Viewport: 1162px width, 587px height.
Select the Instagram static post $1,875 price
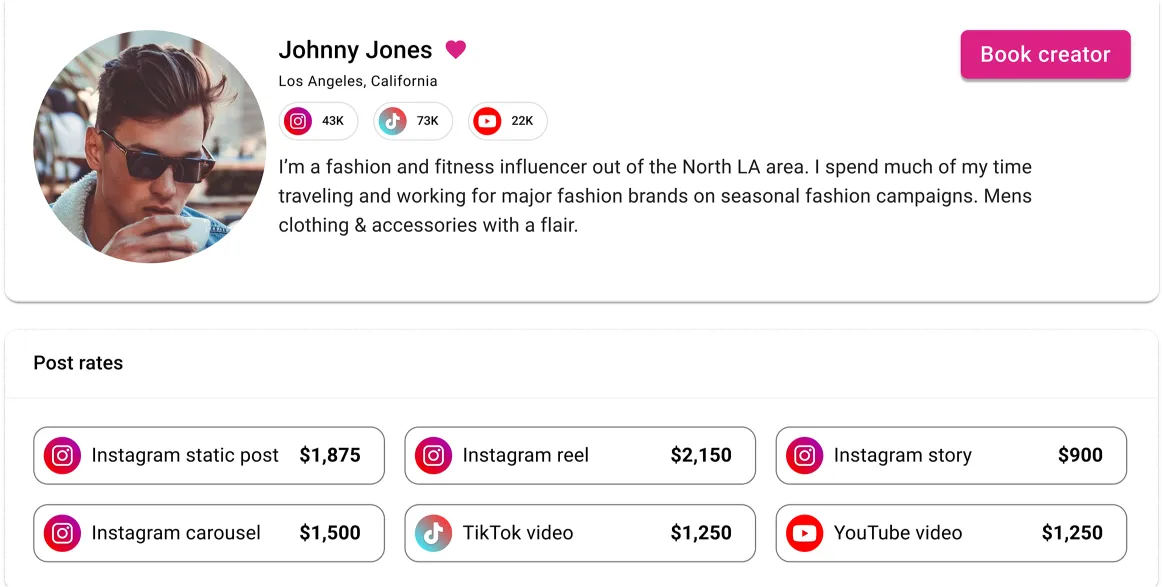[x=330, y=455]
